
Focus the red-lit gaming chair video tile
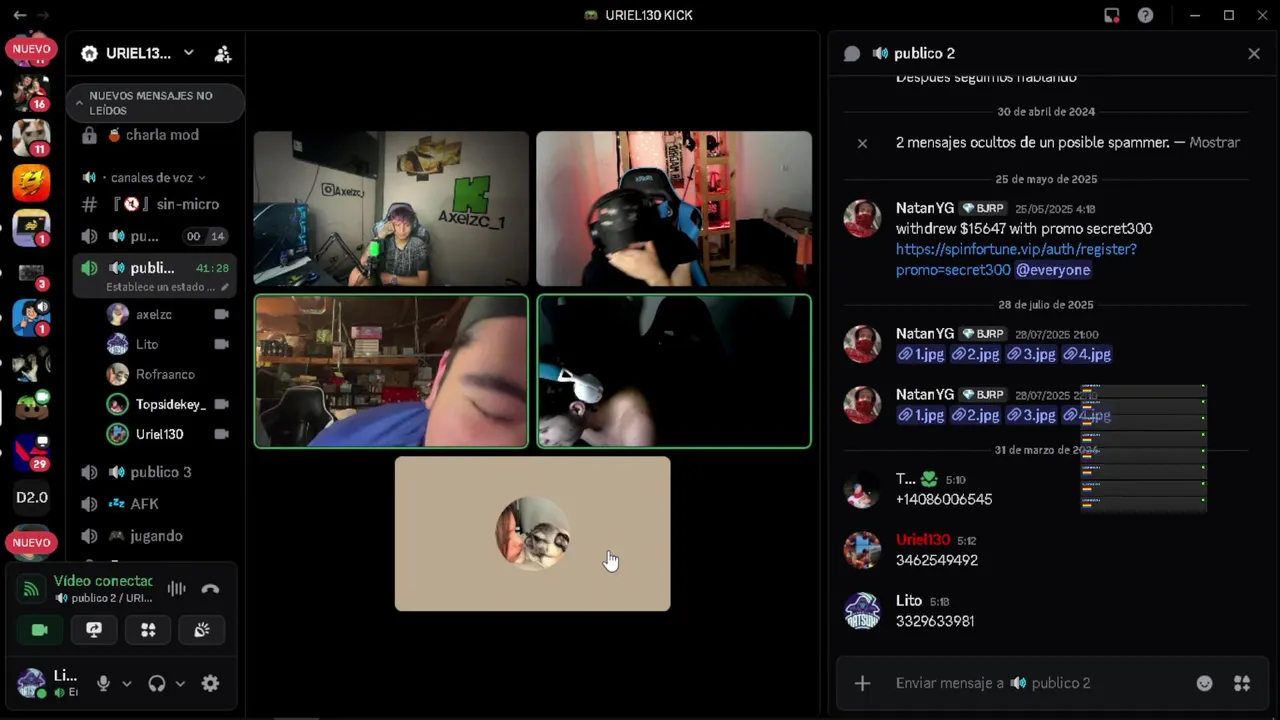[x=674, y=209]
